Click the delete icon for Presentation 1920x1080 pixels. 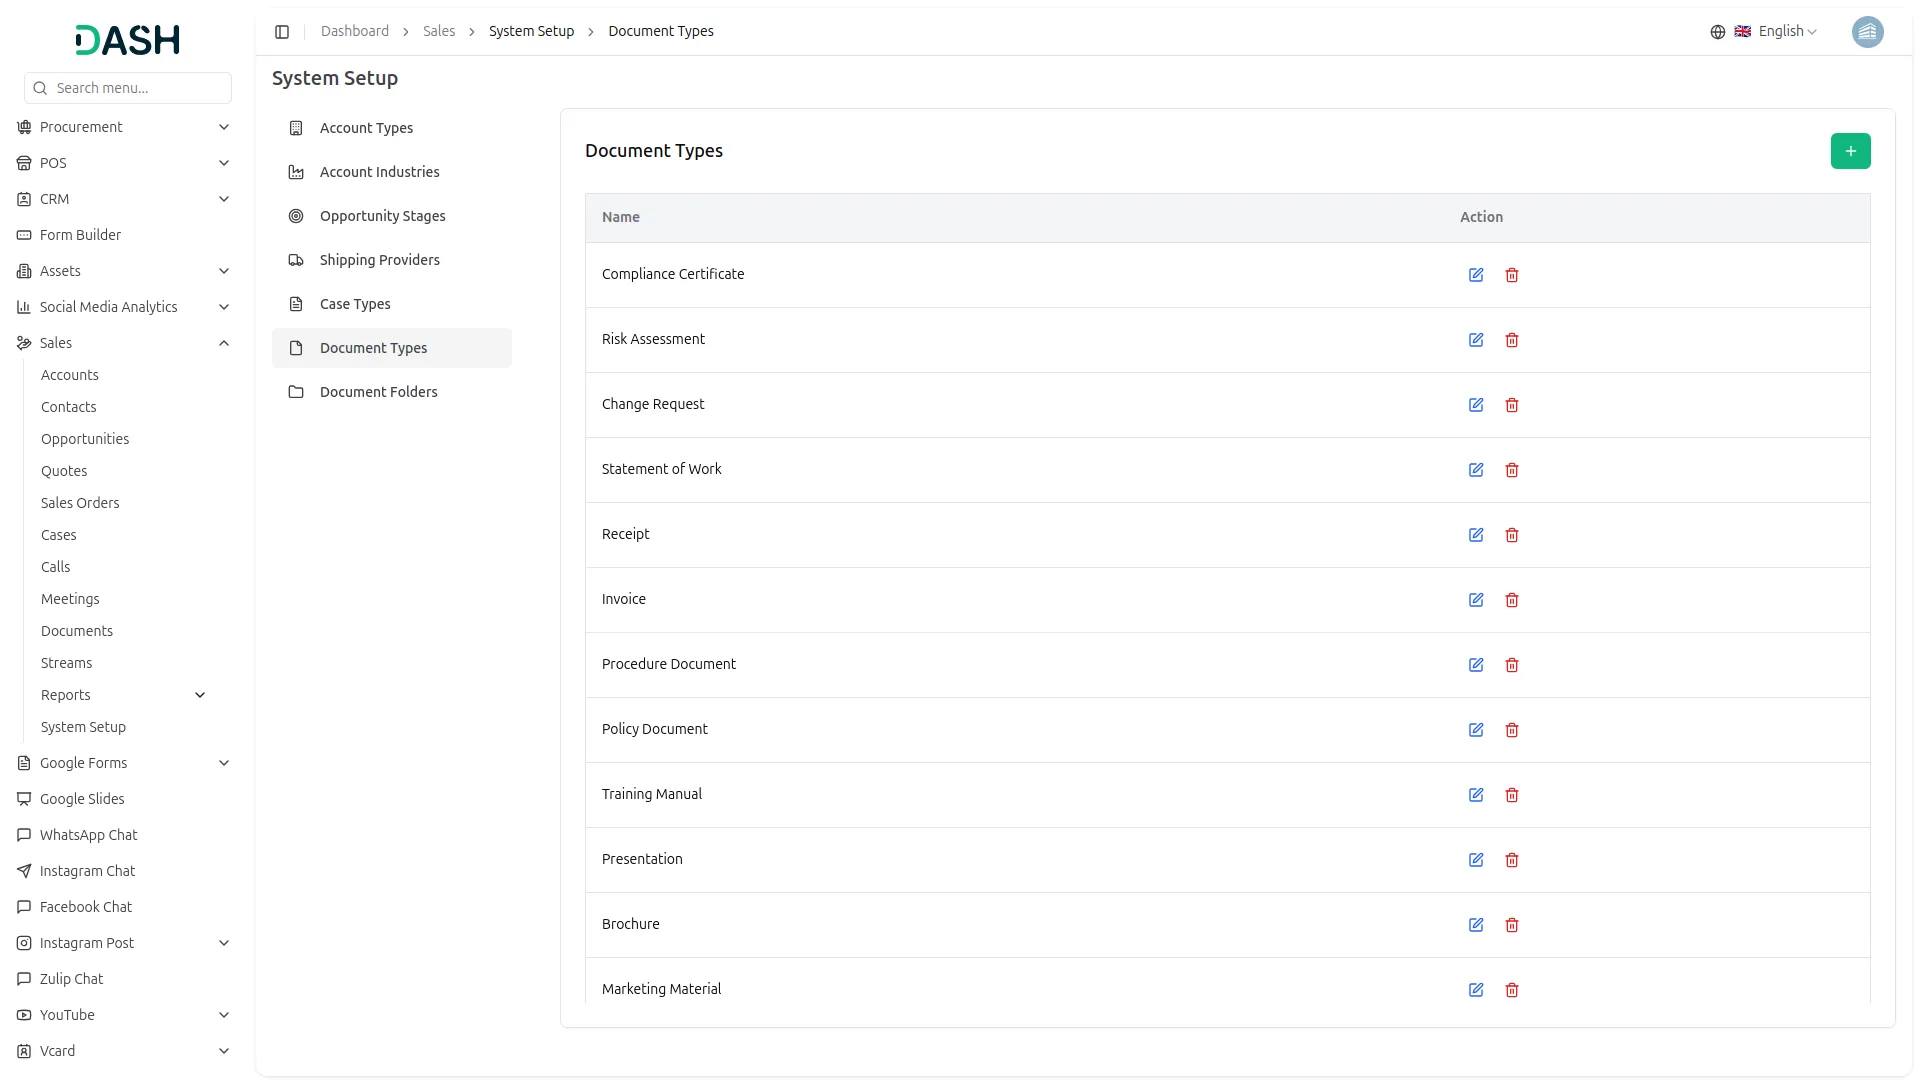pos(1512,860)
